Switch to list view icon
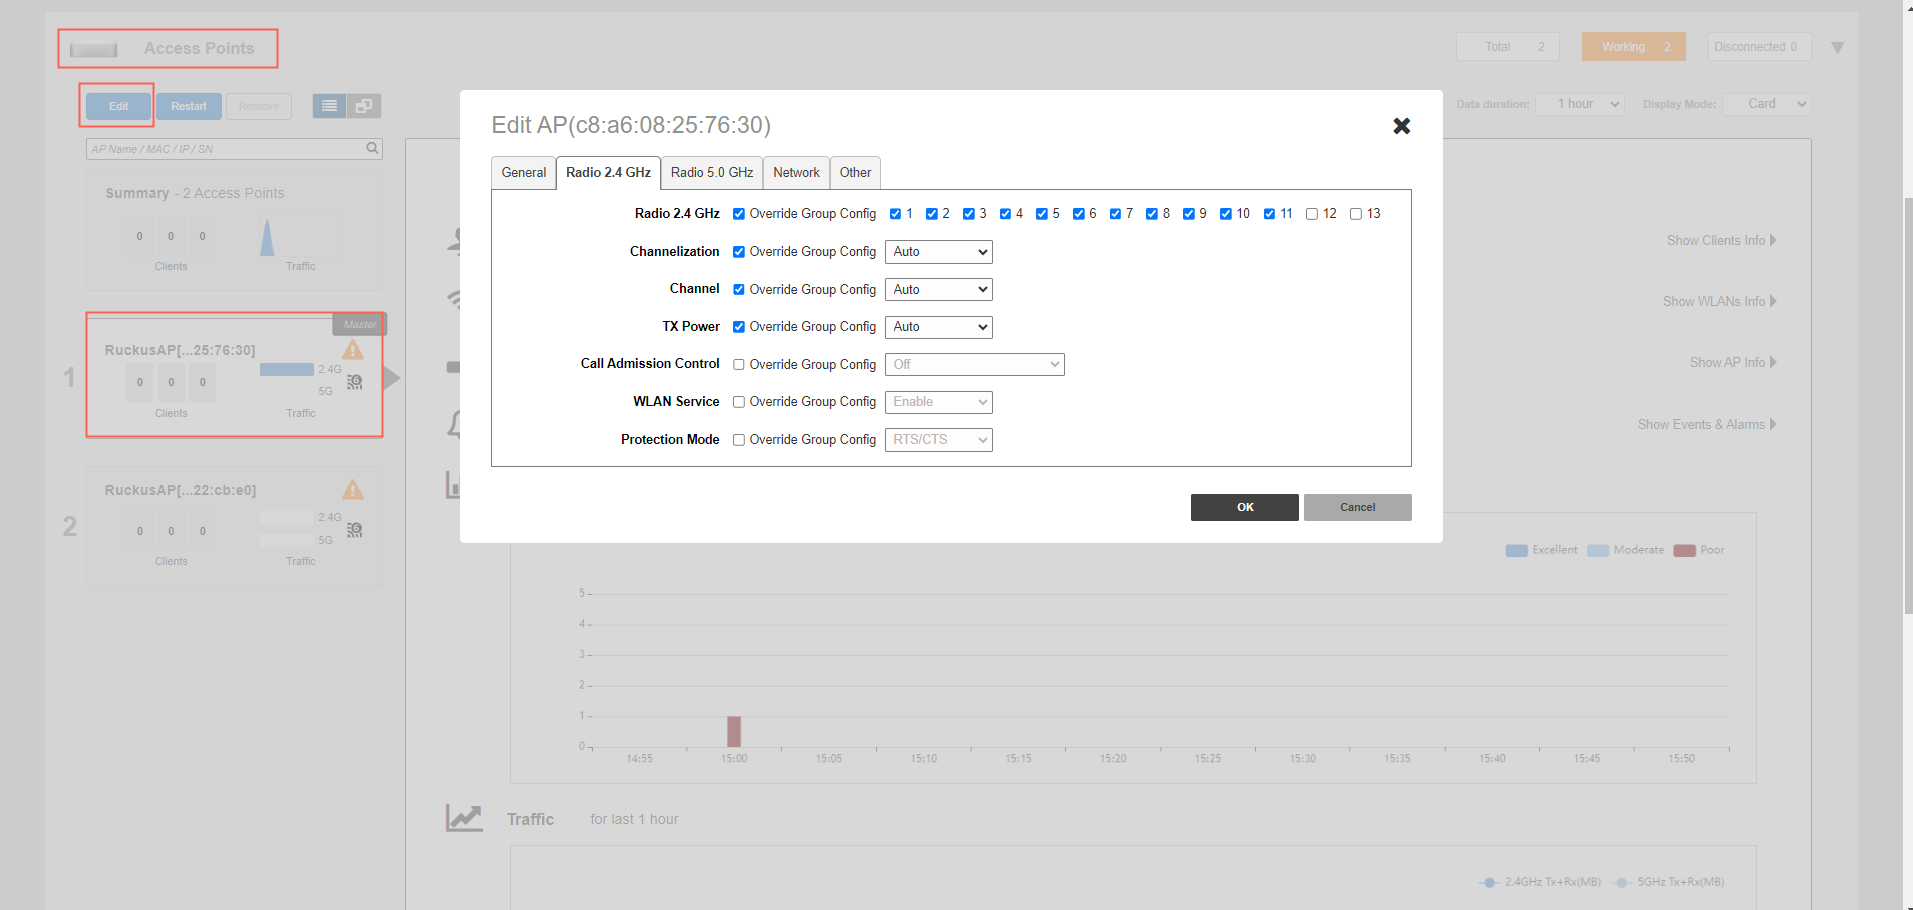The height and width of the screenshot is (910, 1913). [x=329, y=106]
